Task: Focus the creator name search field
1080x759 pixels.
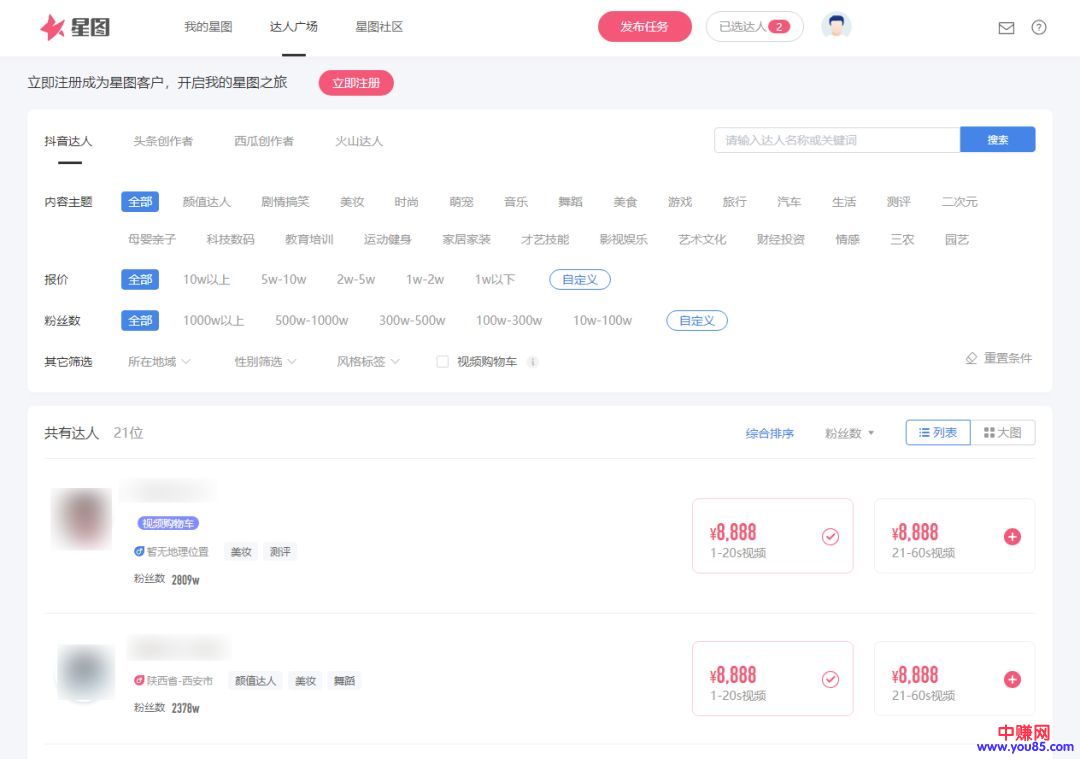Action: tap(836, 140)
